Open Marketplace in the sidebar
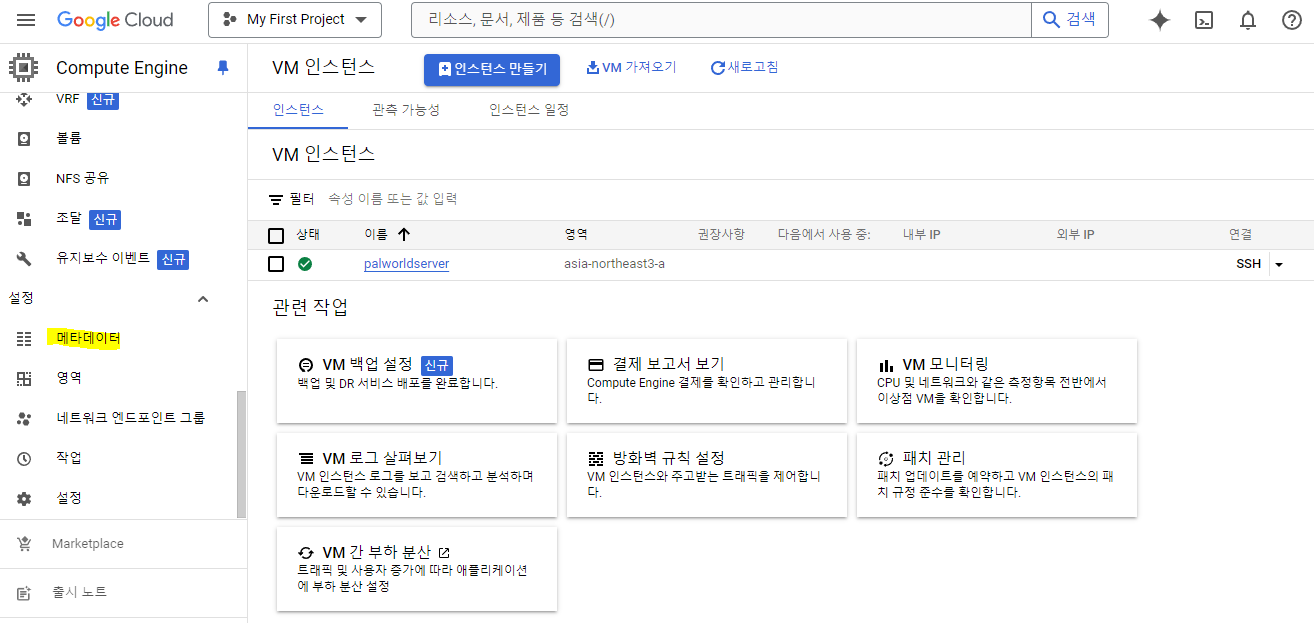The image size is (1314, 623). (88, 544)
